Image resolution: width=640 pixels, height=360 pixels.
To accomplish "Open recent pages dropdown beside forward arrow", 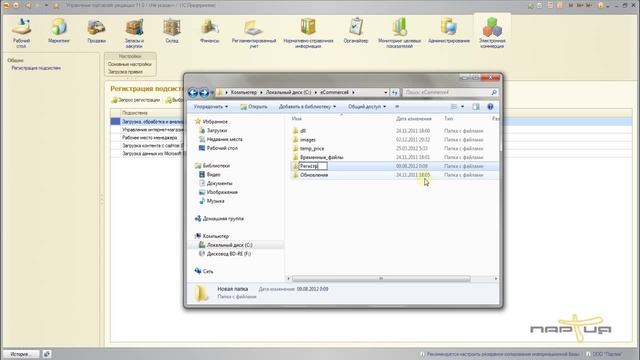I will (x=211, y=93).
